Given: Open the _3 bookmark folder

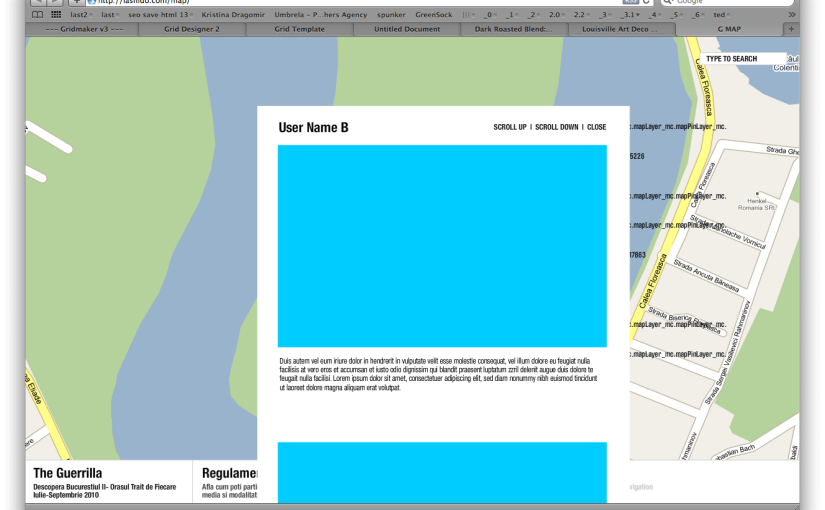Looking at the screenshot, I should click(605, 15).
